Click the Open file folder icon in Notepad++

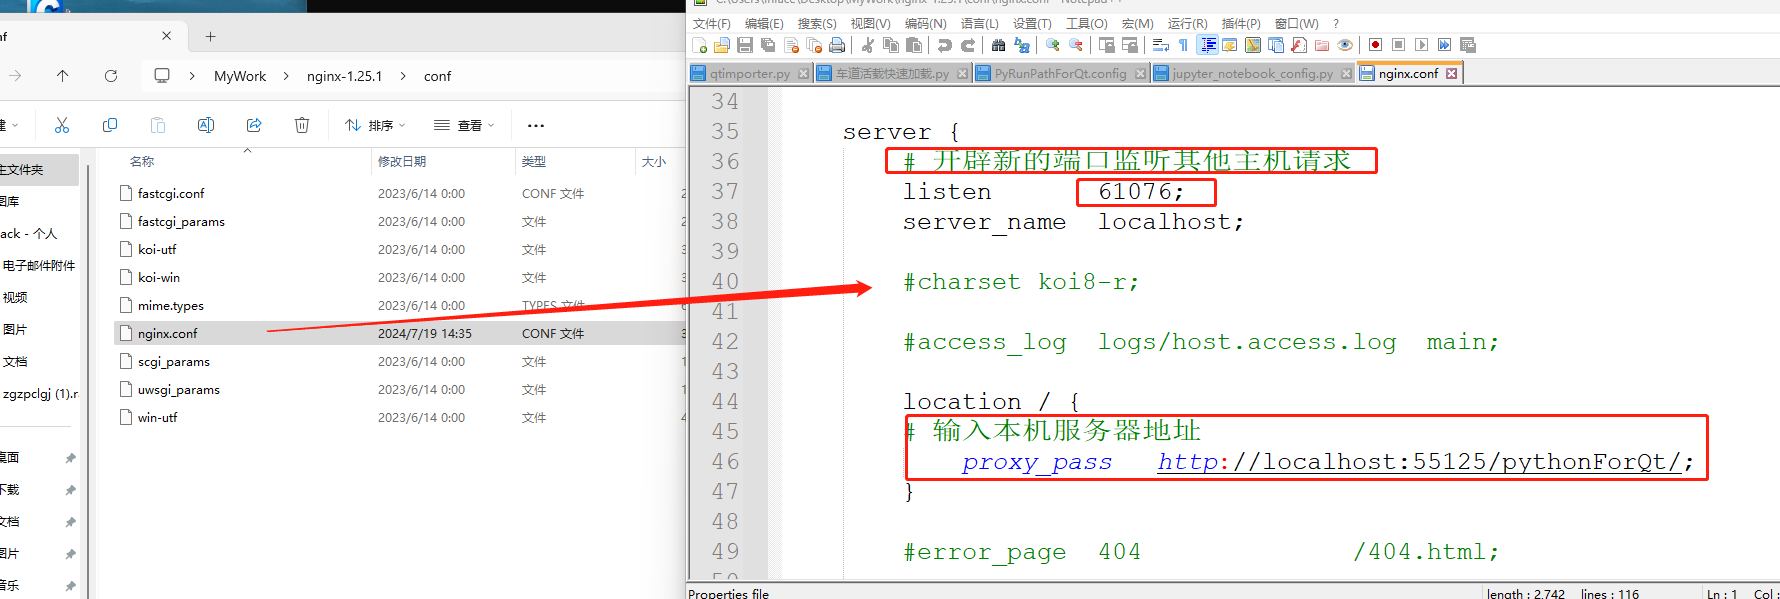722,45
